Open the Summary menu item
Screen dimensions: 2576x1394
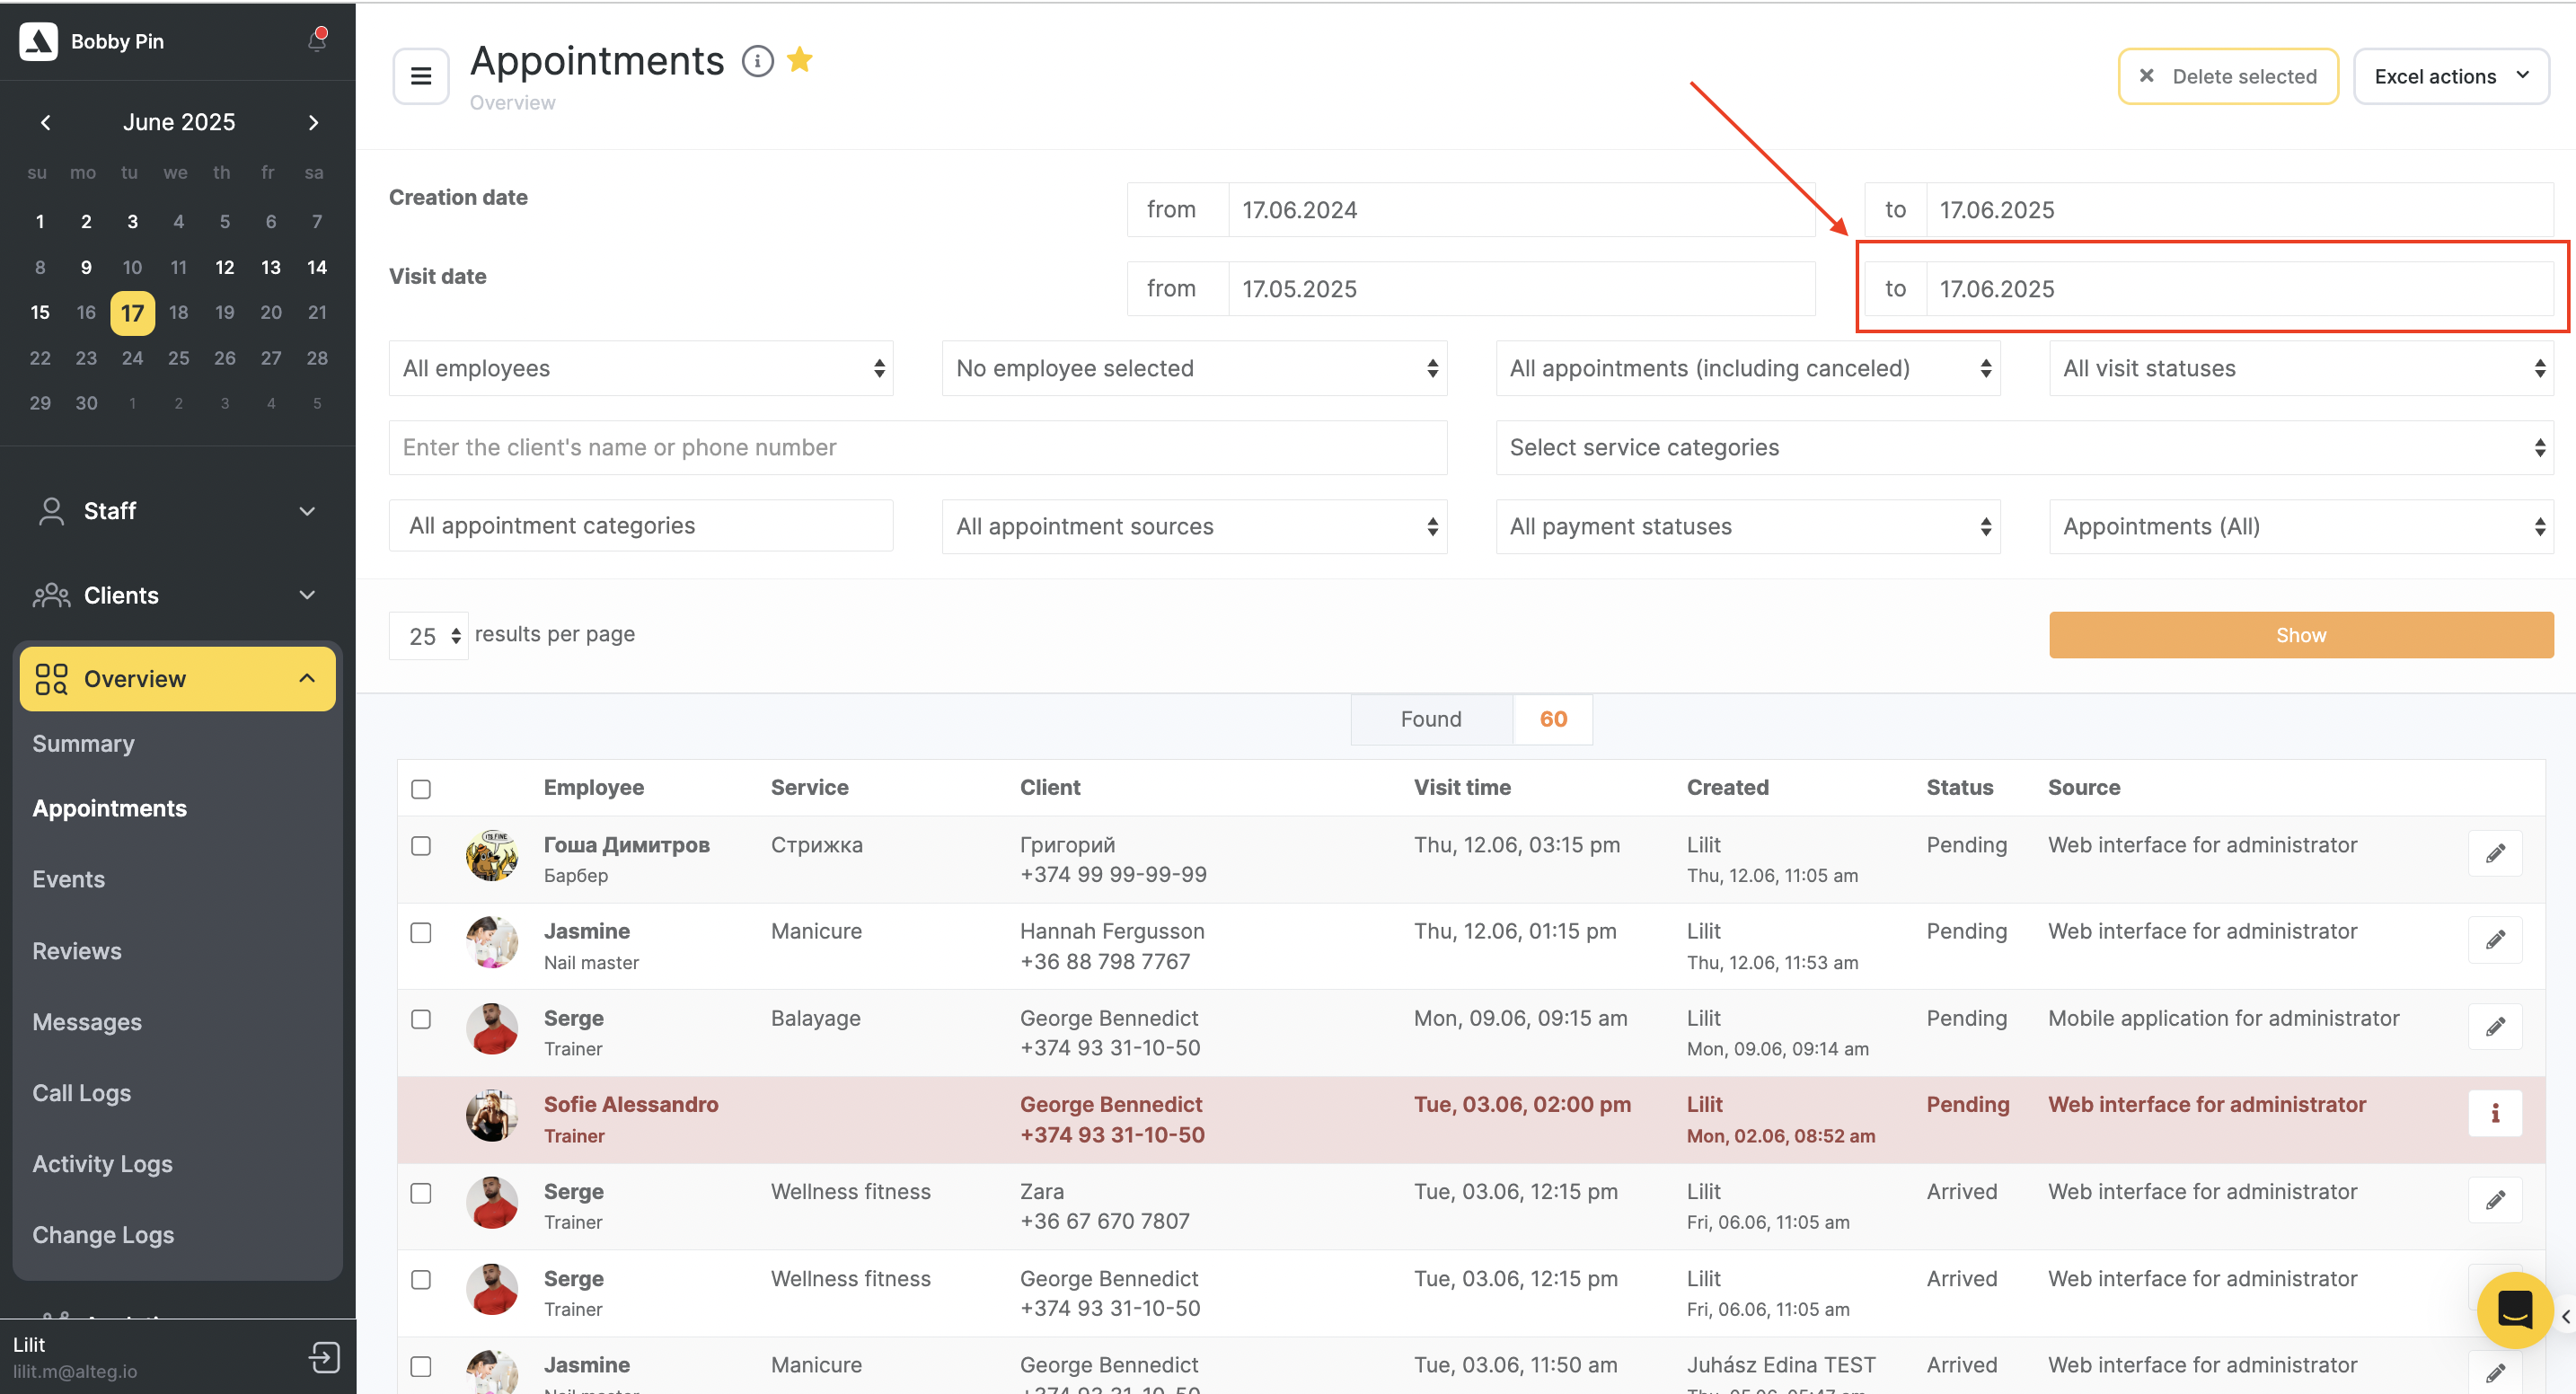[83, 743]
